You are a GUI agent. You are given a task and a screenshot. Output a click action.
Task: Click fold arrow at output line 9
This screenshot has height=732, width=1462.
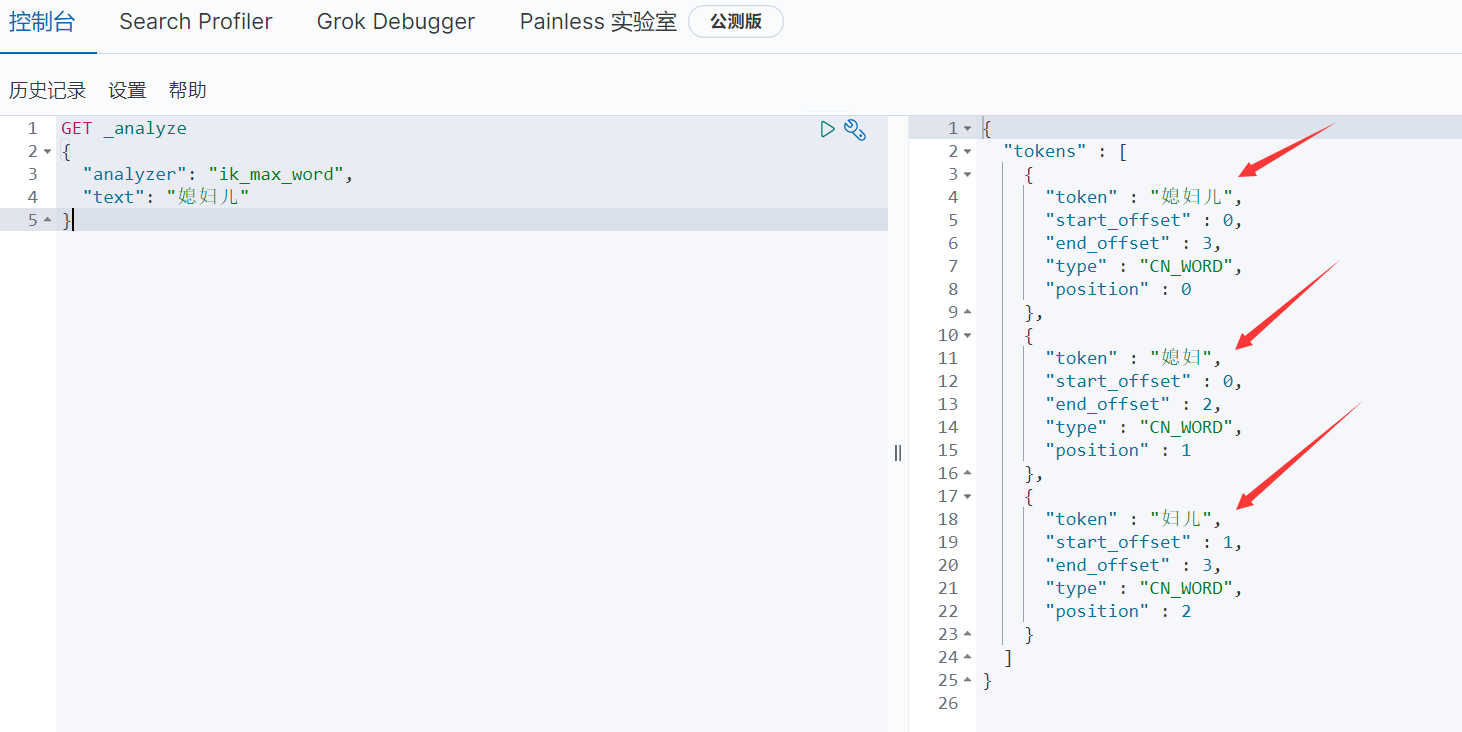point(967,312)
